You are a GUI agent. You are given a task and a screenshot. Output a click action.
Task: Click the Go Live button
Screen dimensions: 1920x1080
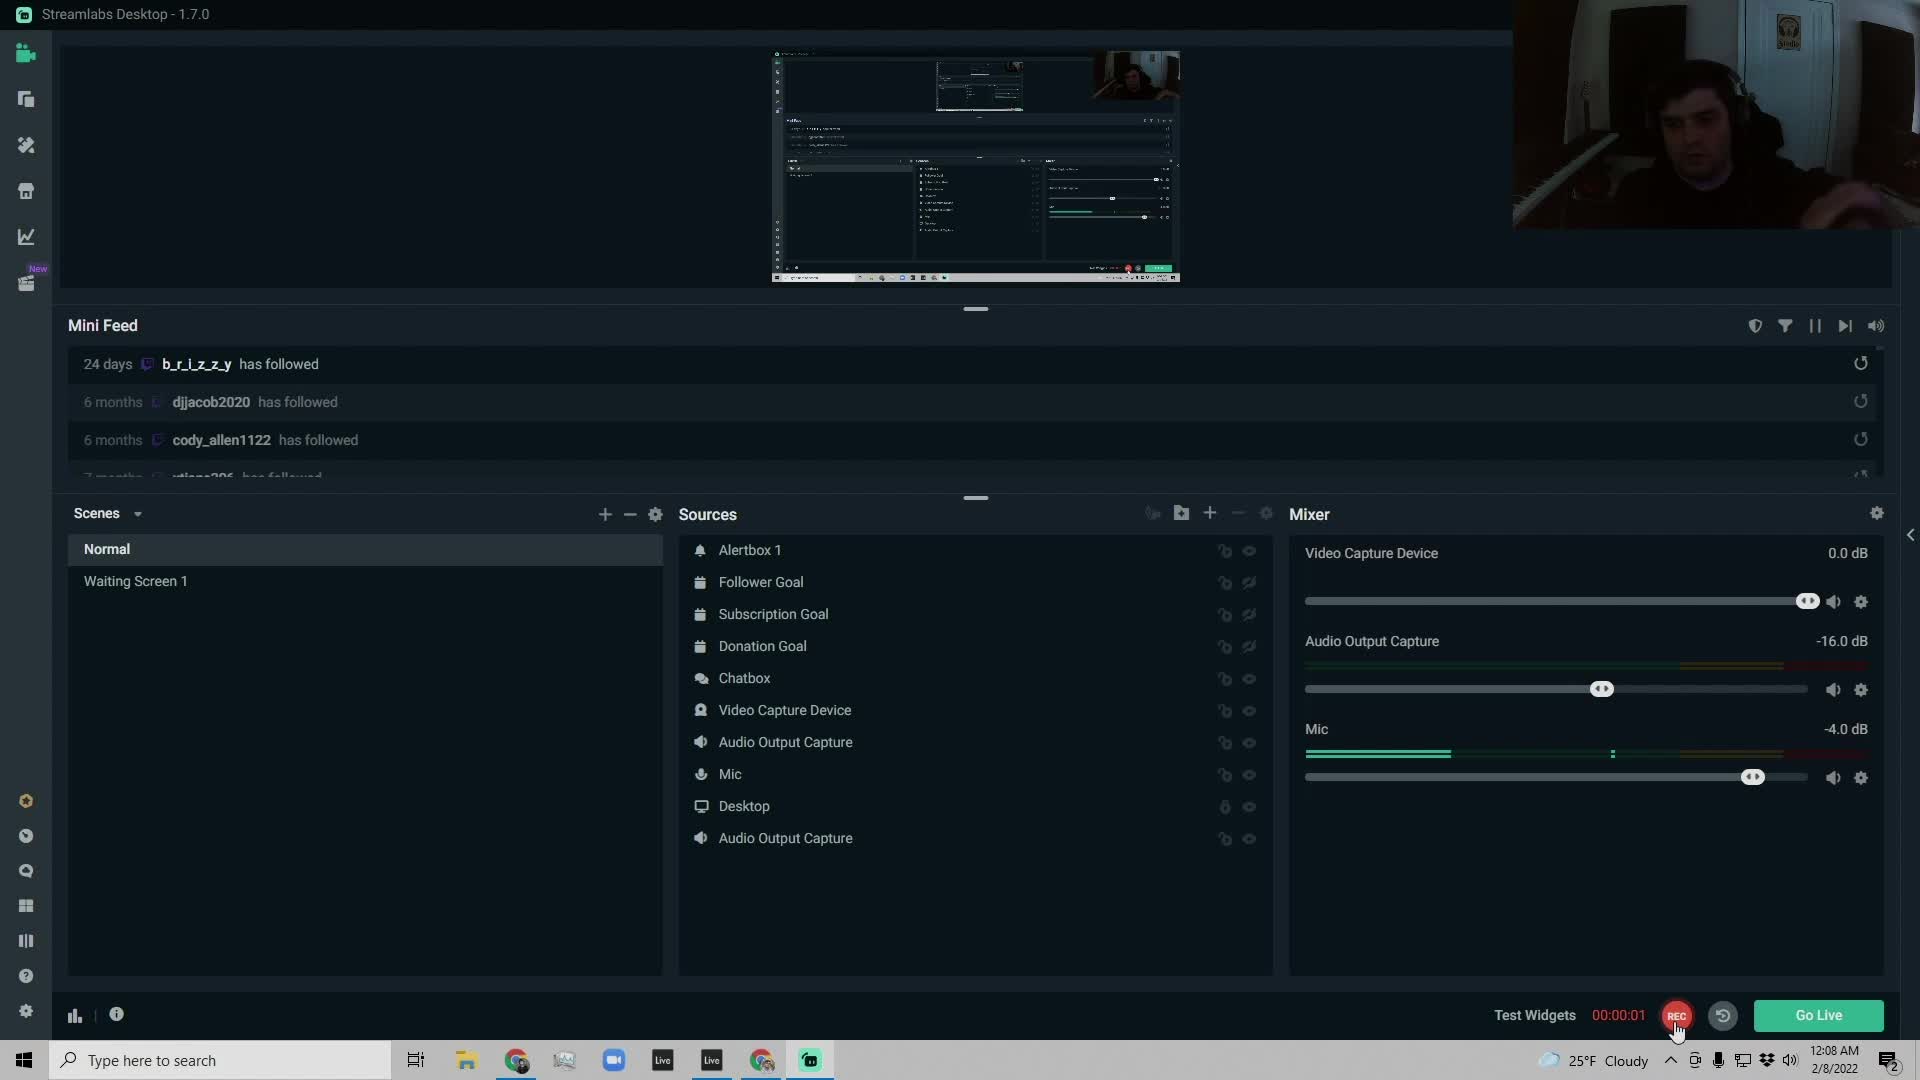(x=1818, y=1015)
